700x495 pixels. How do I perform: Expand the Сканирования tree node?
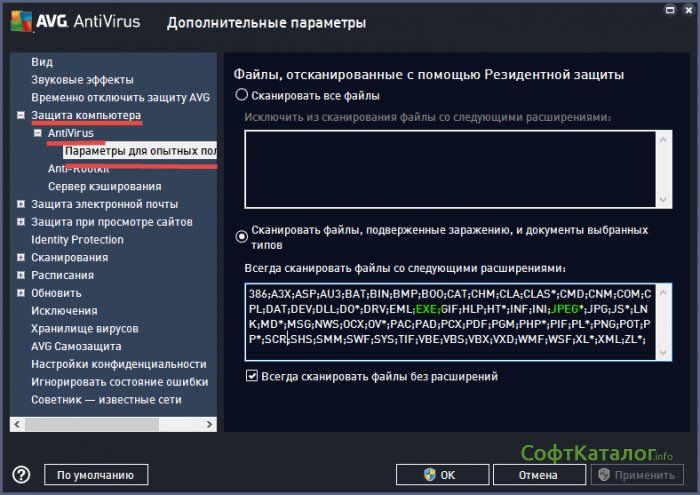click(x=21, y=258)
